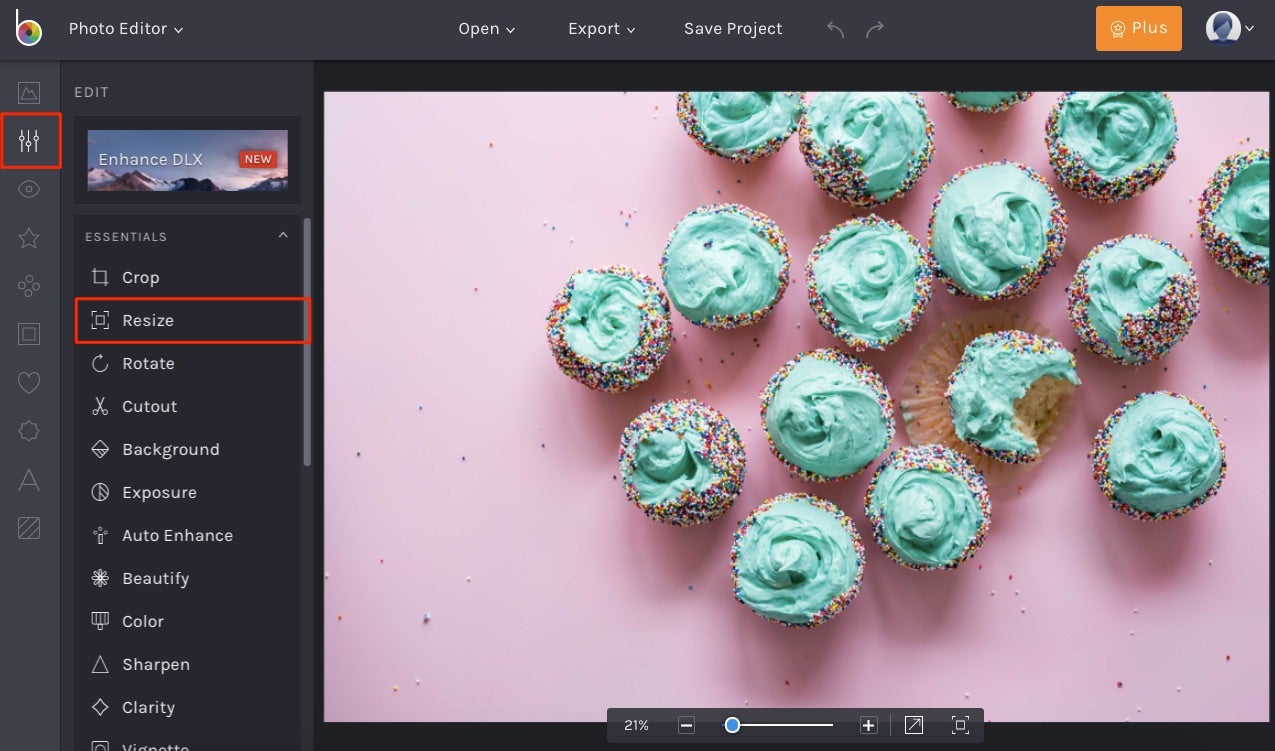
Task: Open the Text tool with the A icon
Action: [x=29, y=479]
